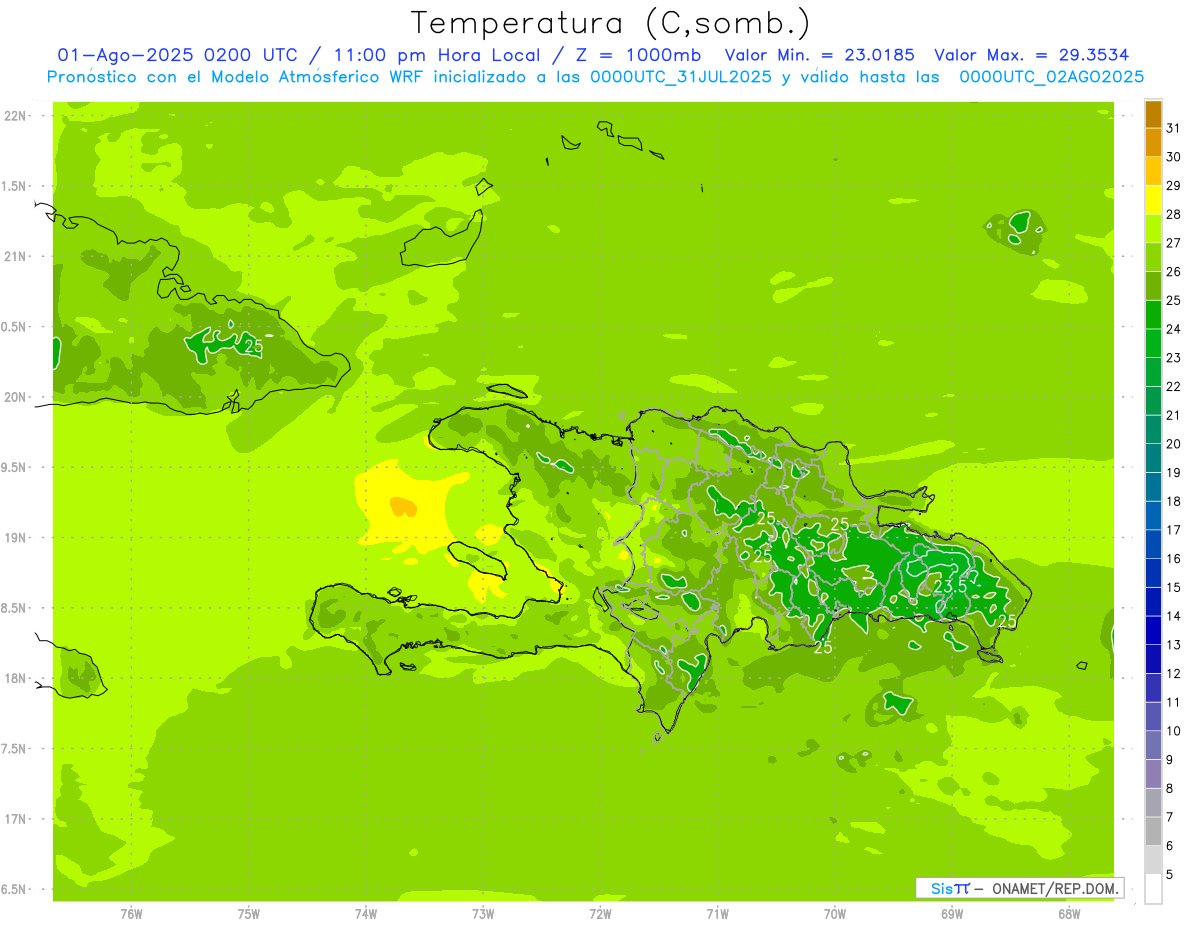Click the legend value '23'

coord(1174,357)
